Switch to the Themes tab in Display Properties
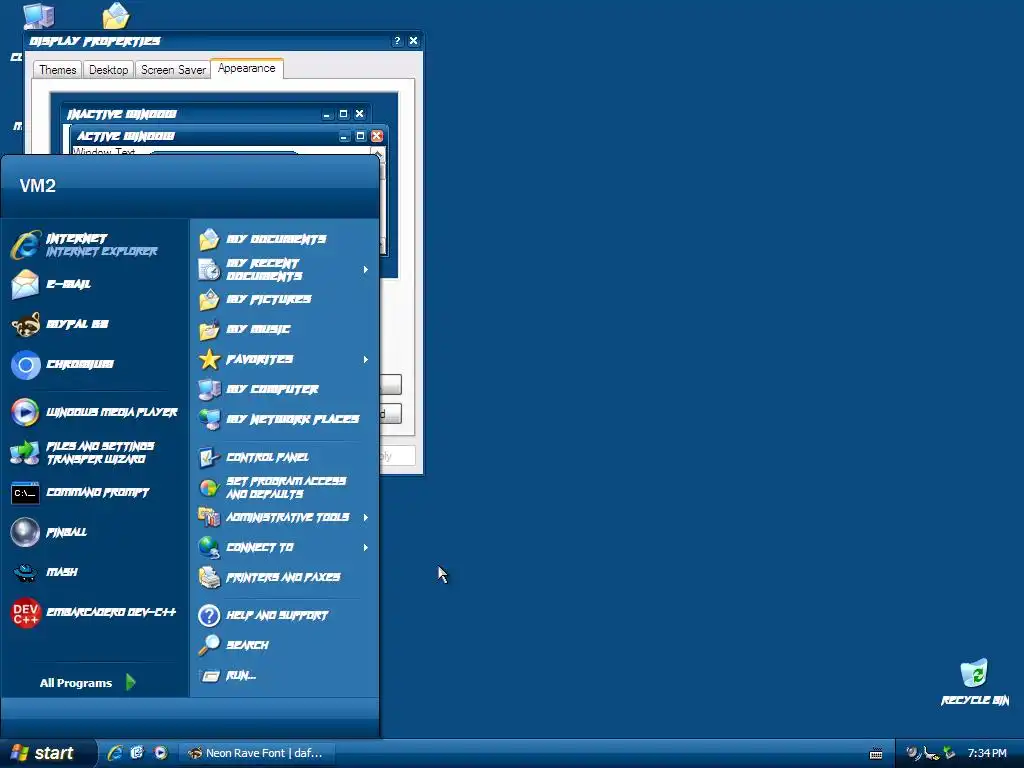This screenshot has width=1024, height=768. [x=57, y=69]
